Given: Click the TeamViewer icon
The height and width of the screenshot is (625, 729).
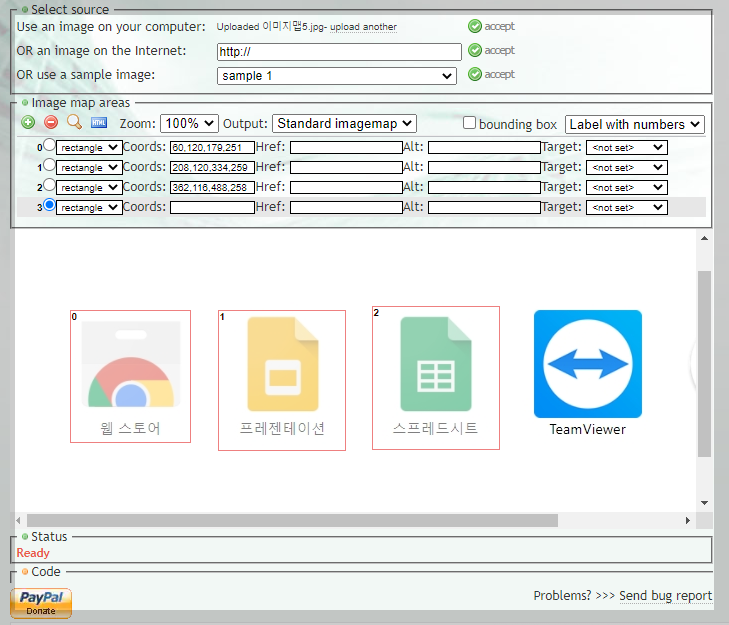Looking at the screenshot, I should (x=588, y=364).
